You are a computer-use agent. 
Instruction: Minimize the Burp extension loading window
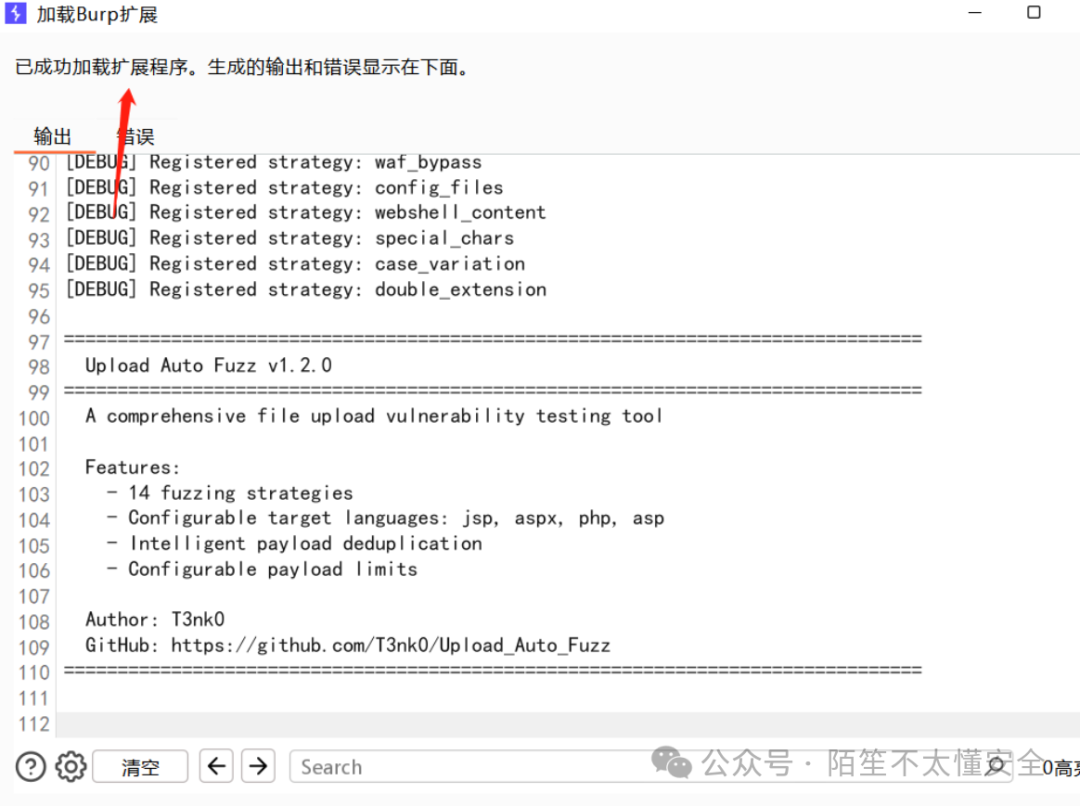tap(974, 13)
